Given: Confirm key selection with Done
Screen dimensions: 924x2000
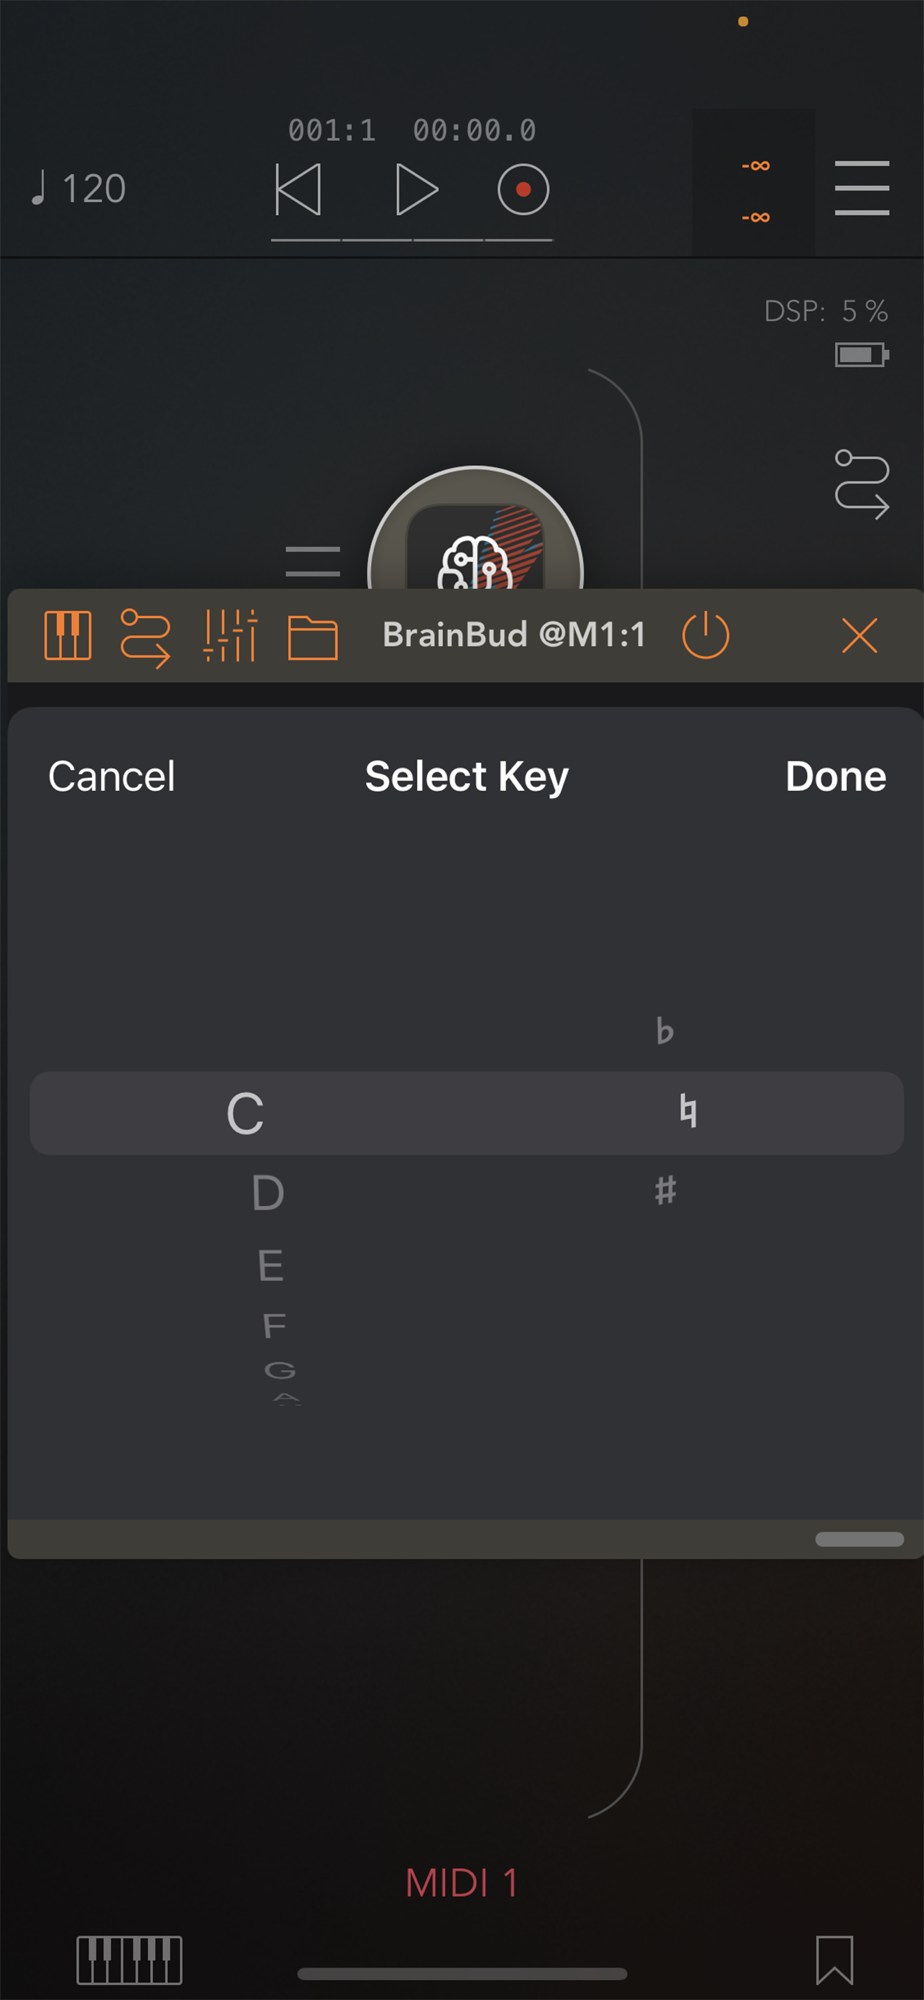Looking at the screenshot, I should [836, 777].
